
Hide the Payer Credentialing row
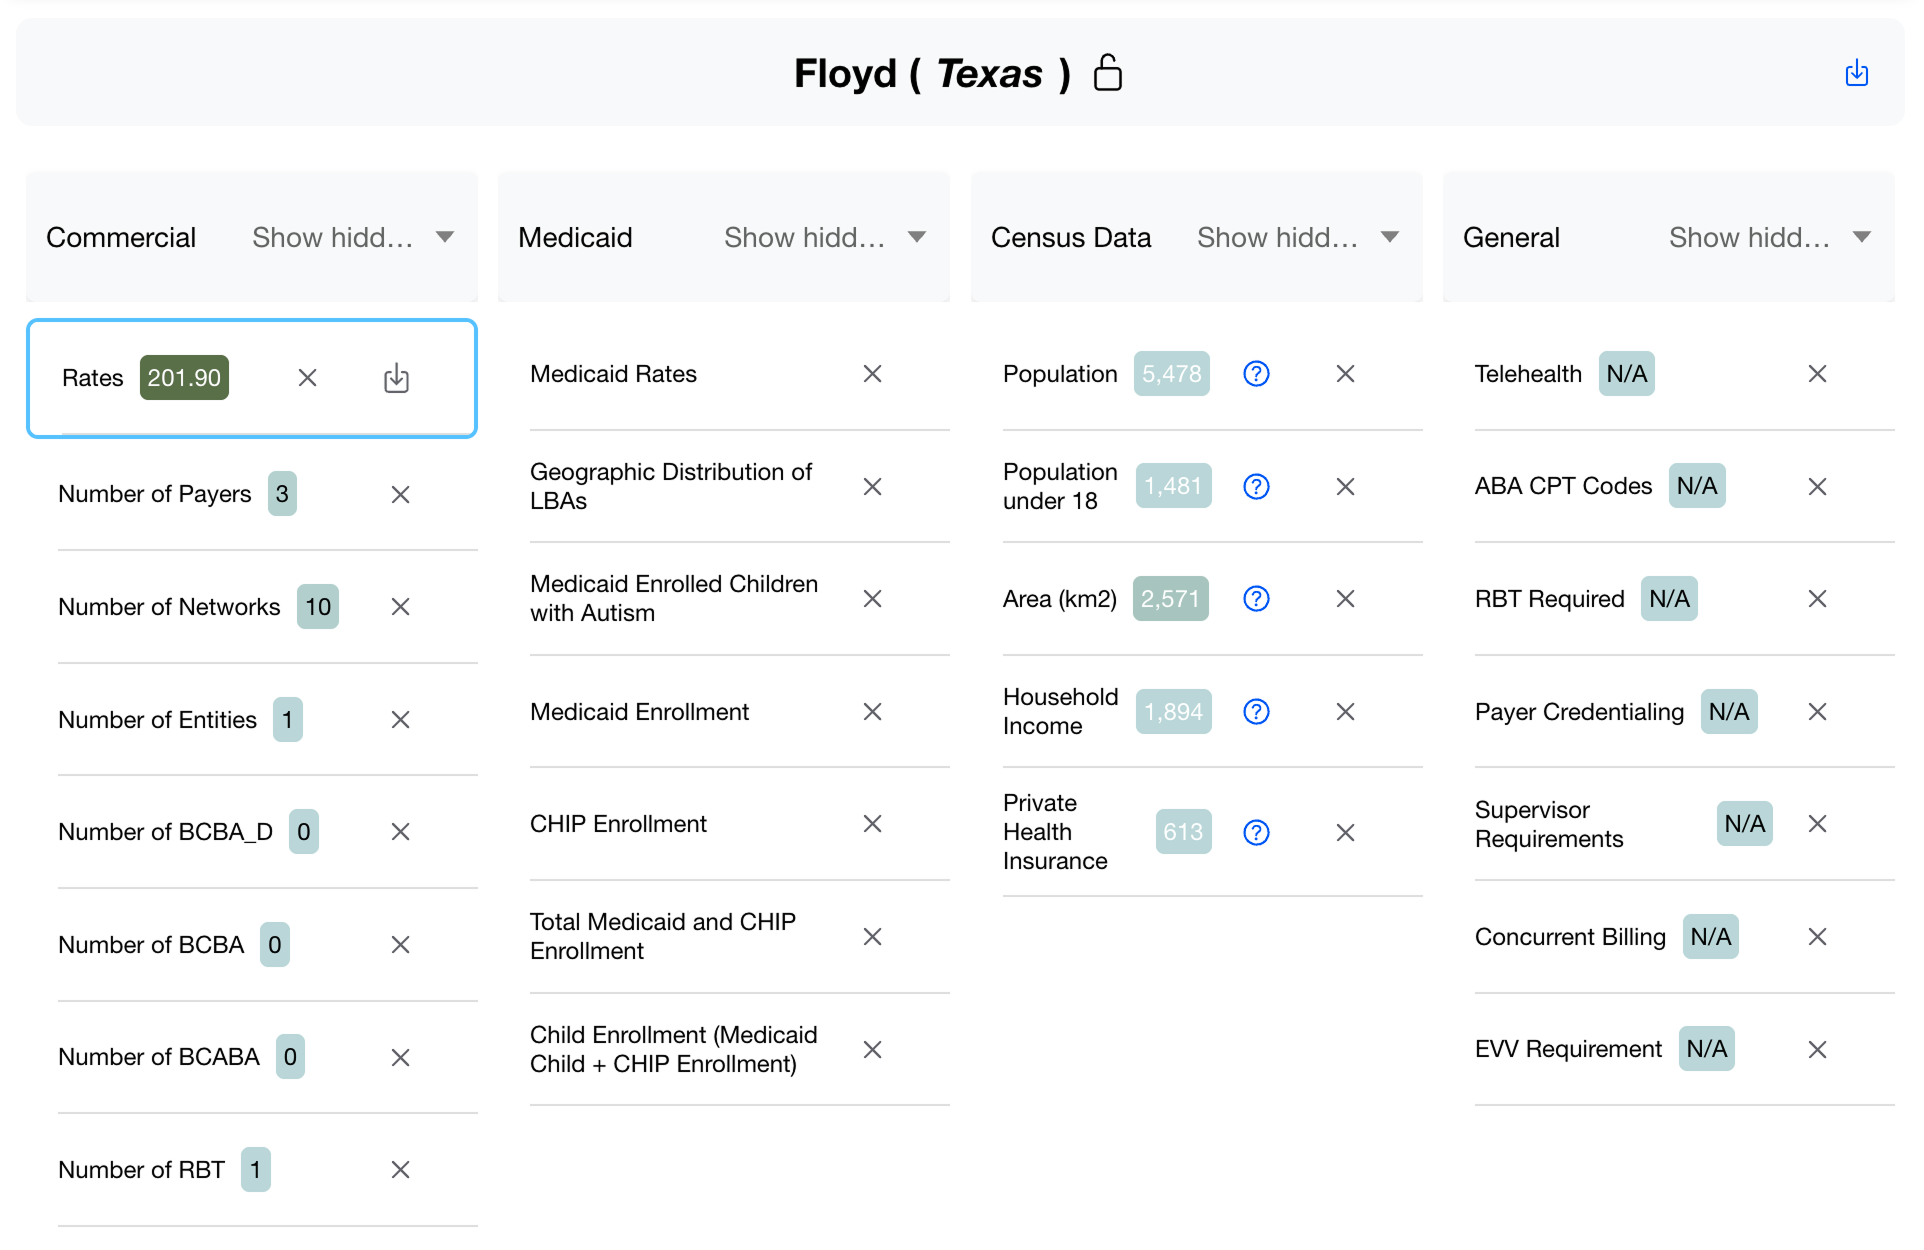tap(1818, 712)
